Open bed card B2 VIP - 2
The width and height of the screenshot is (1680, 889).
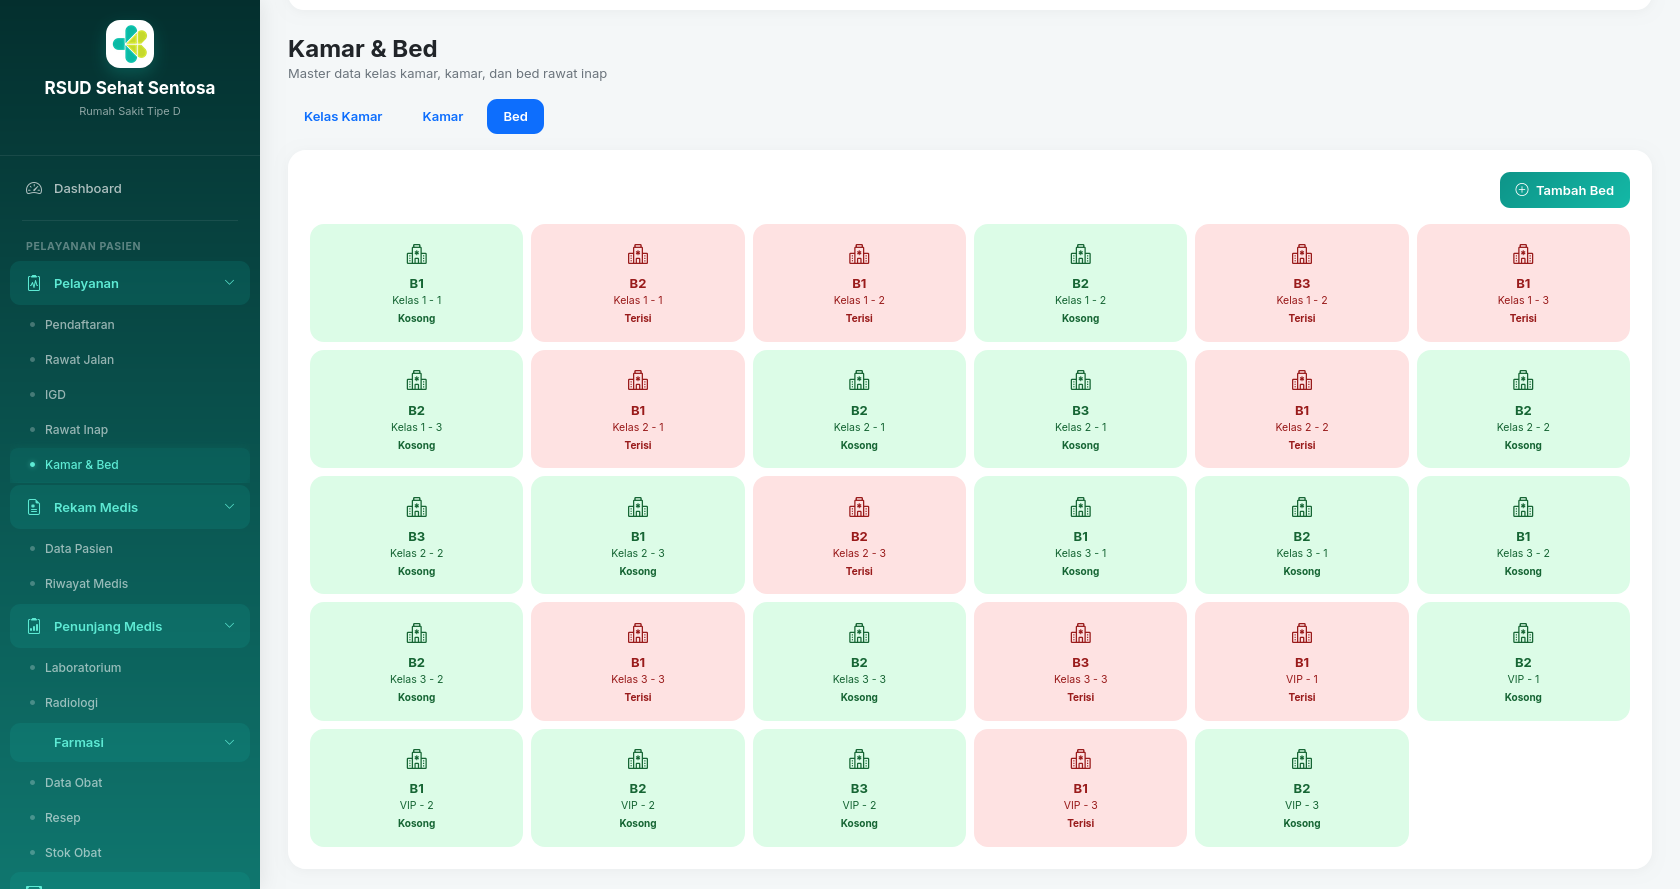[x=638, y=788]
